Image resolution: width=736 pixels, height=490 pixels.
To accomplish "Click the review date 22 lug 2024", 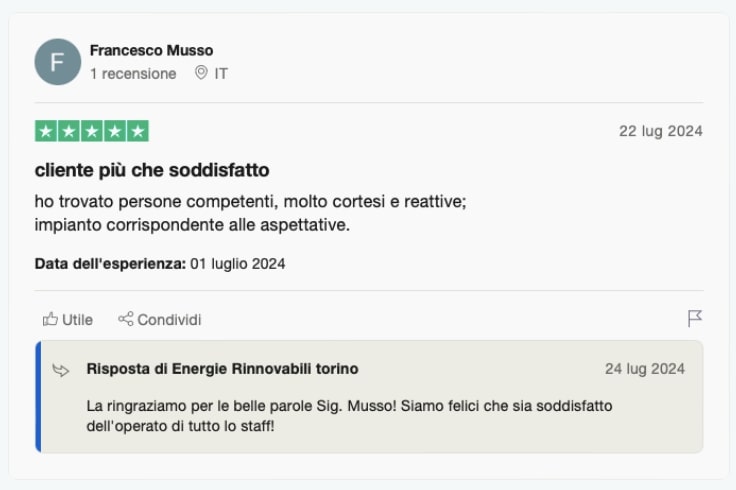I will tap(661, 131).
